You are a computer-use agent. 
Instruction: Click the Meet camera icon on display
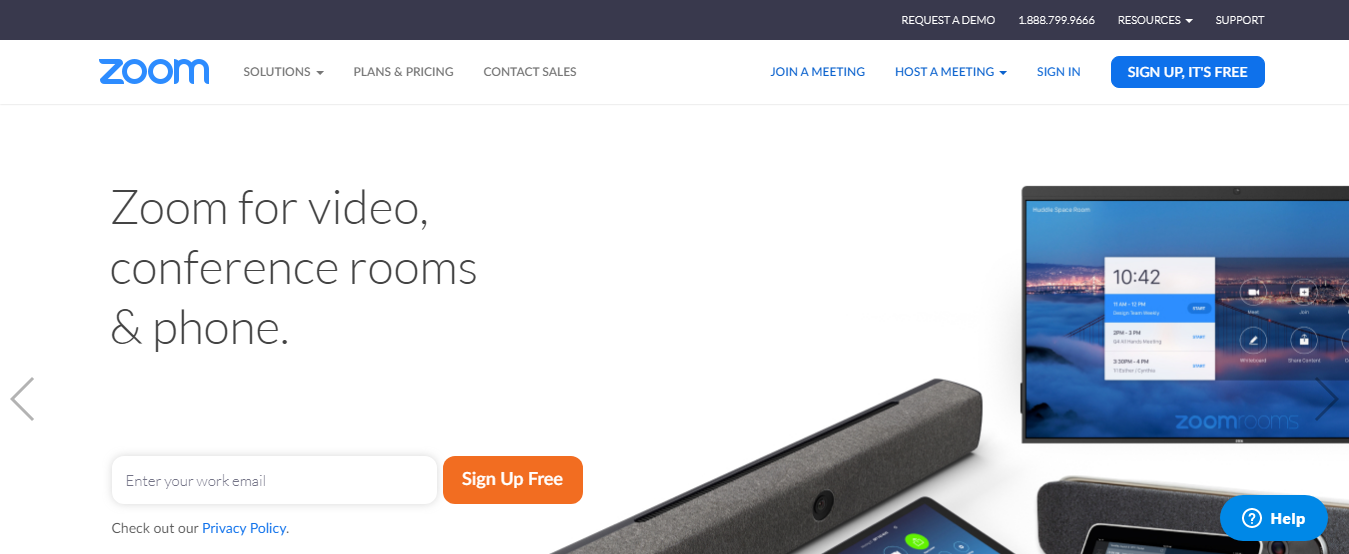[1253, 292]
